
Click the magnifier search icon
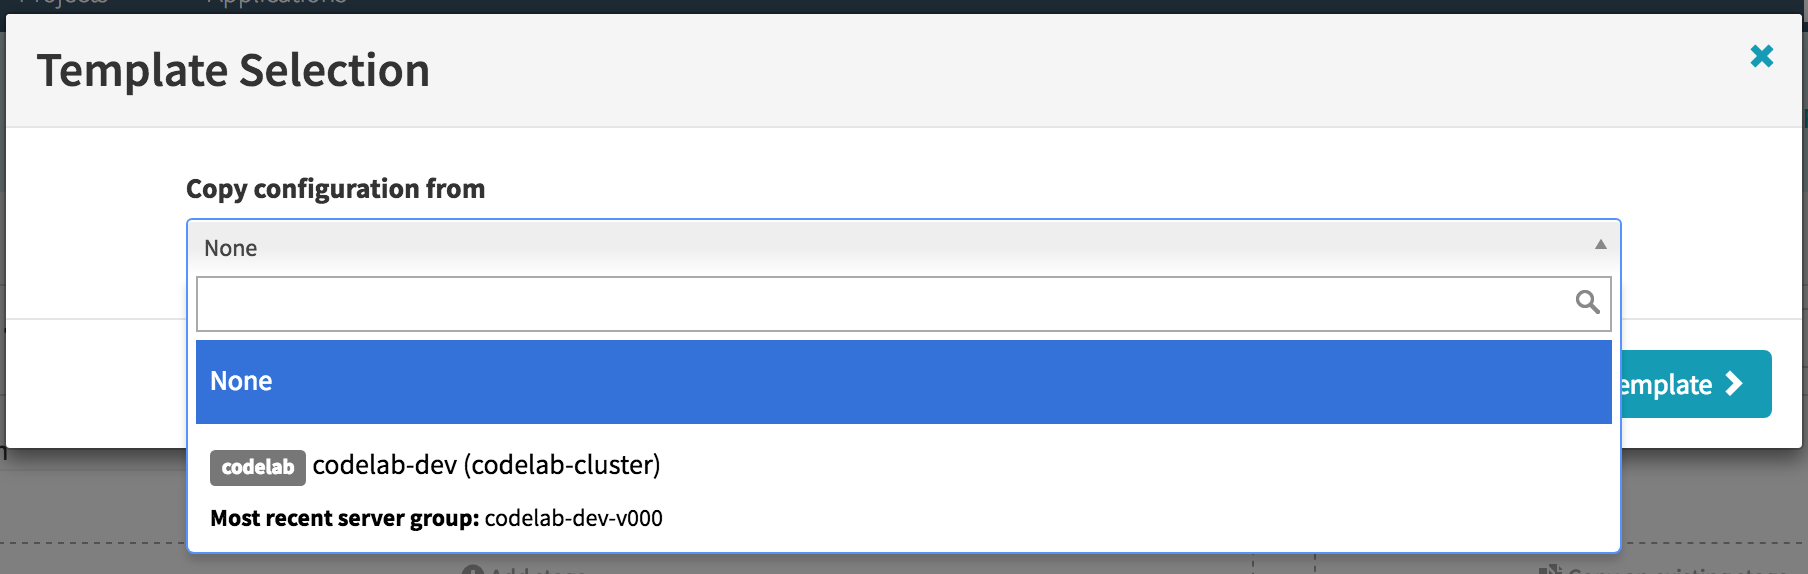point(1587,302)
